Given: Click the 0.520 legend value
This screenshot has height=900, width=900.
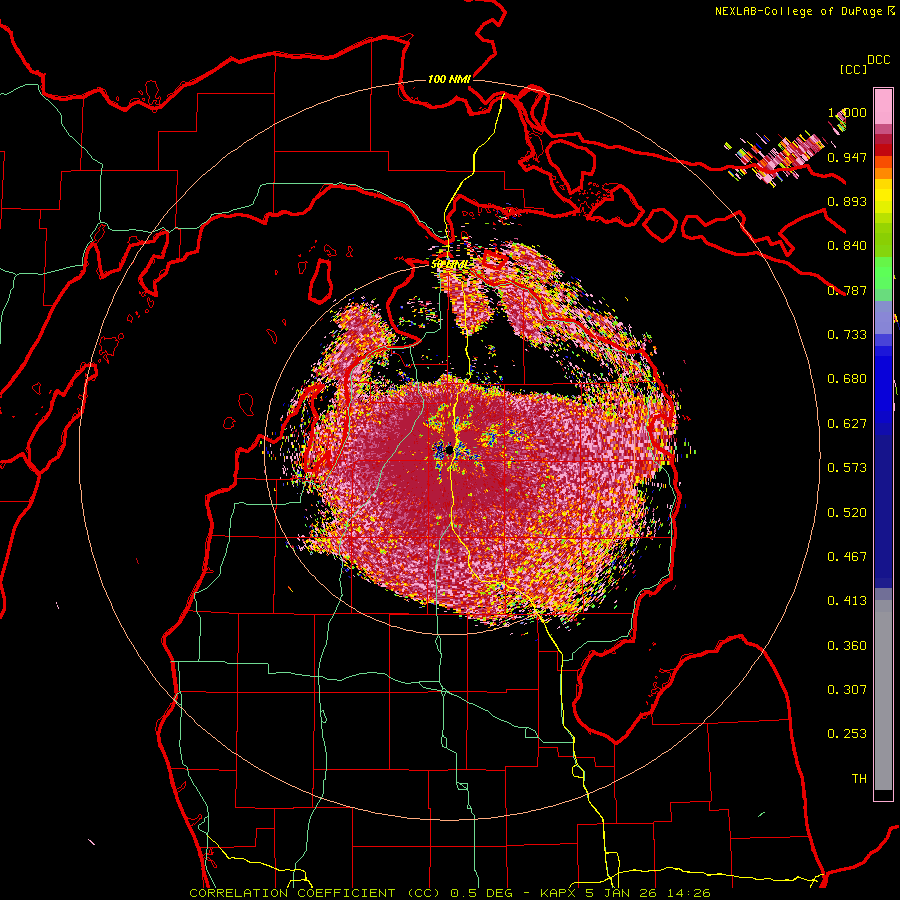Looking at the screenshot, I should (847, 513).
